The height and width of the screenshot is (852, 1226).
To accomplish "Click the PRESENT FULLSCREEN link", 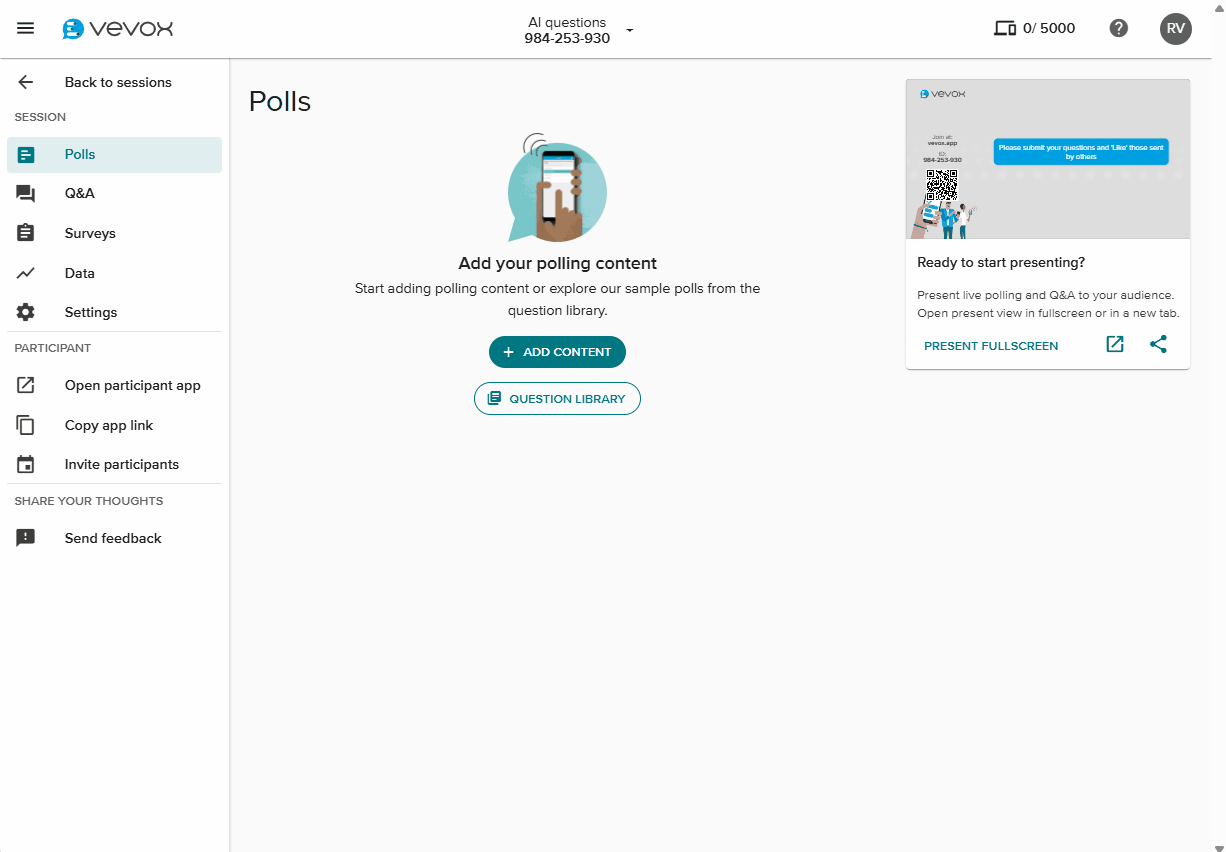I will point(990,344).
